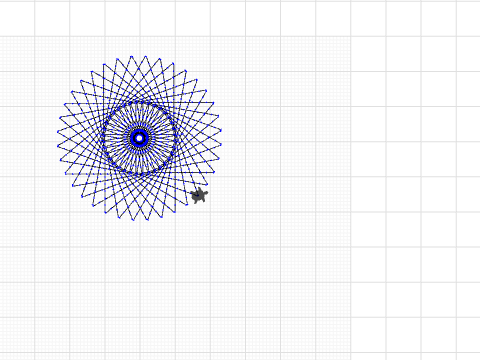Click the turtle's tail end
Image resolution: width=480 pixels, height=360 pixels.
pos(193,197)
